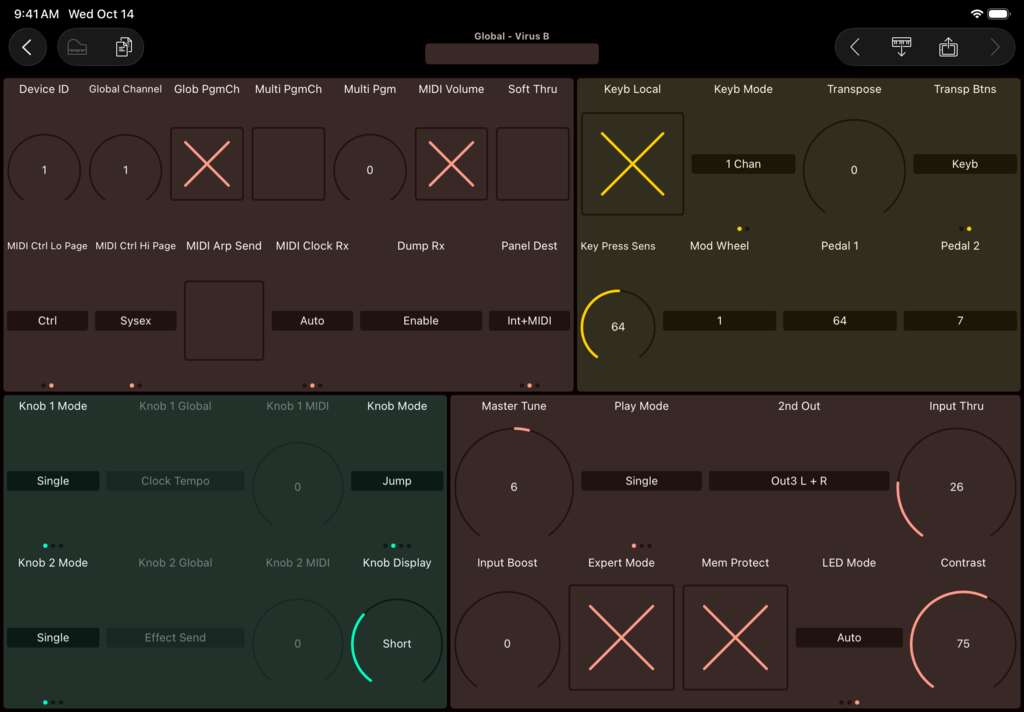Open Play Mode Single selector
This screenshot has height=712, width=1024.
(x=641, y=481)
